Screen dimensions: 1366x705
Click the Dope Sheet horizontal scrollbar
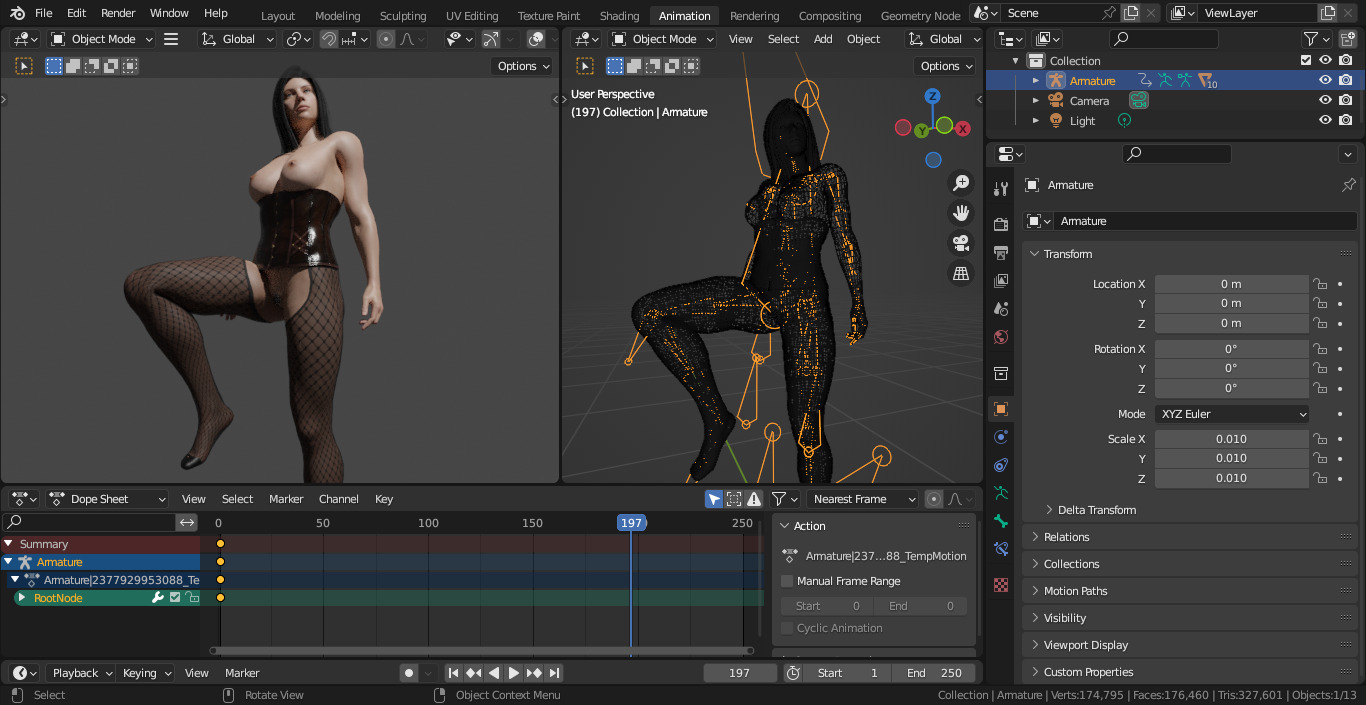coord(481,651)
